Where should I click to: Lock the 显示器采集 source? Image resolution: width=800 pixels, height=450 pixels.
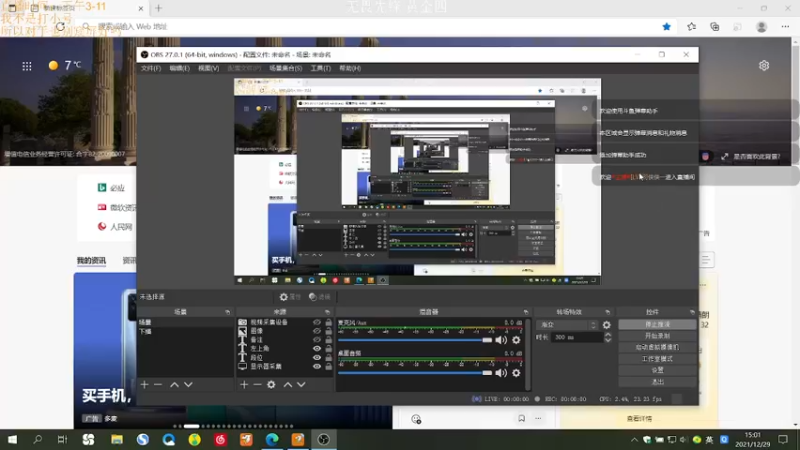tap(329, 366)
